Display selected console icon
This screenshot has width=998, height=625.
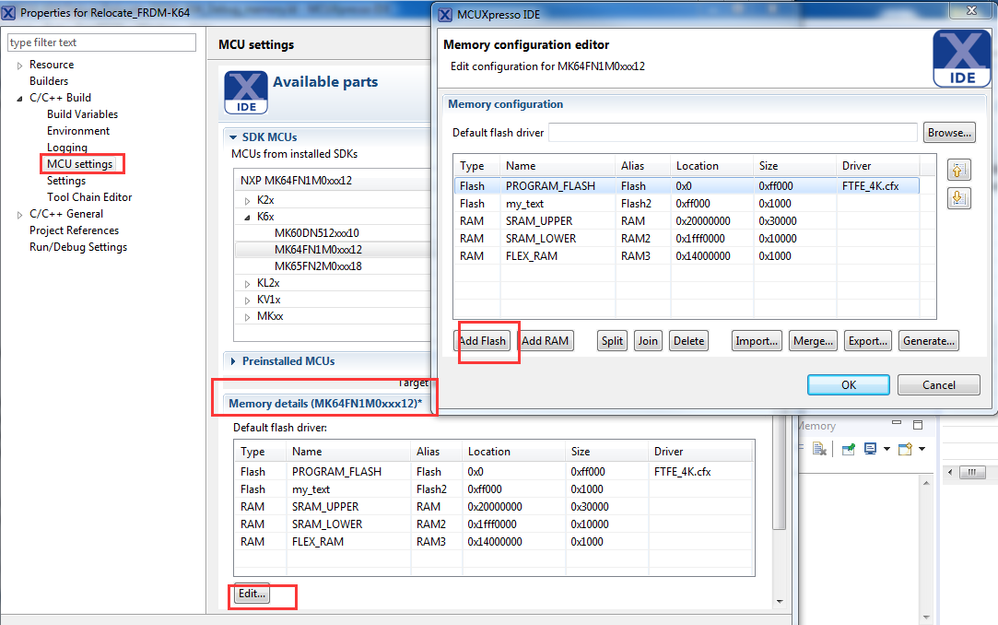pos(870,449)
